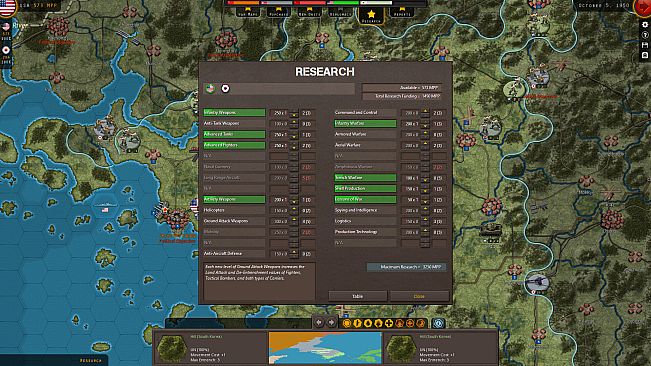The image size is (651, 366).
Task: Open the help question mark icon
Action: 645,35
